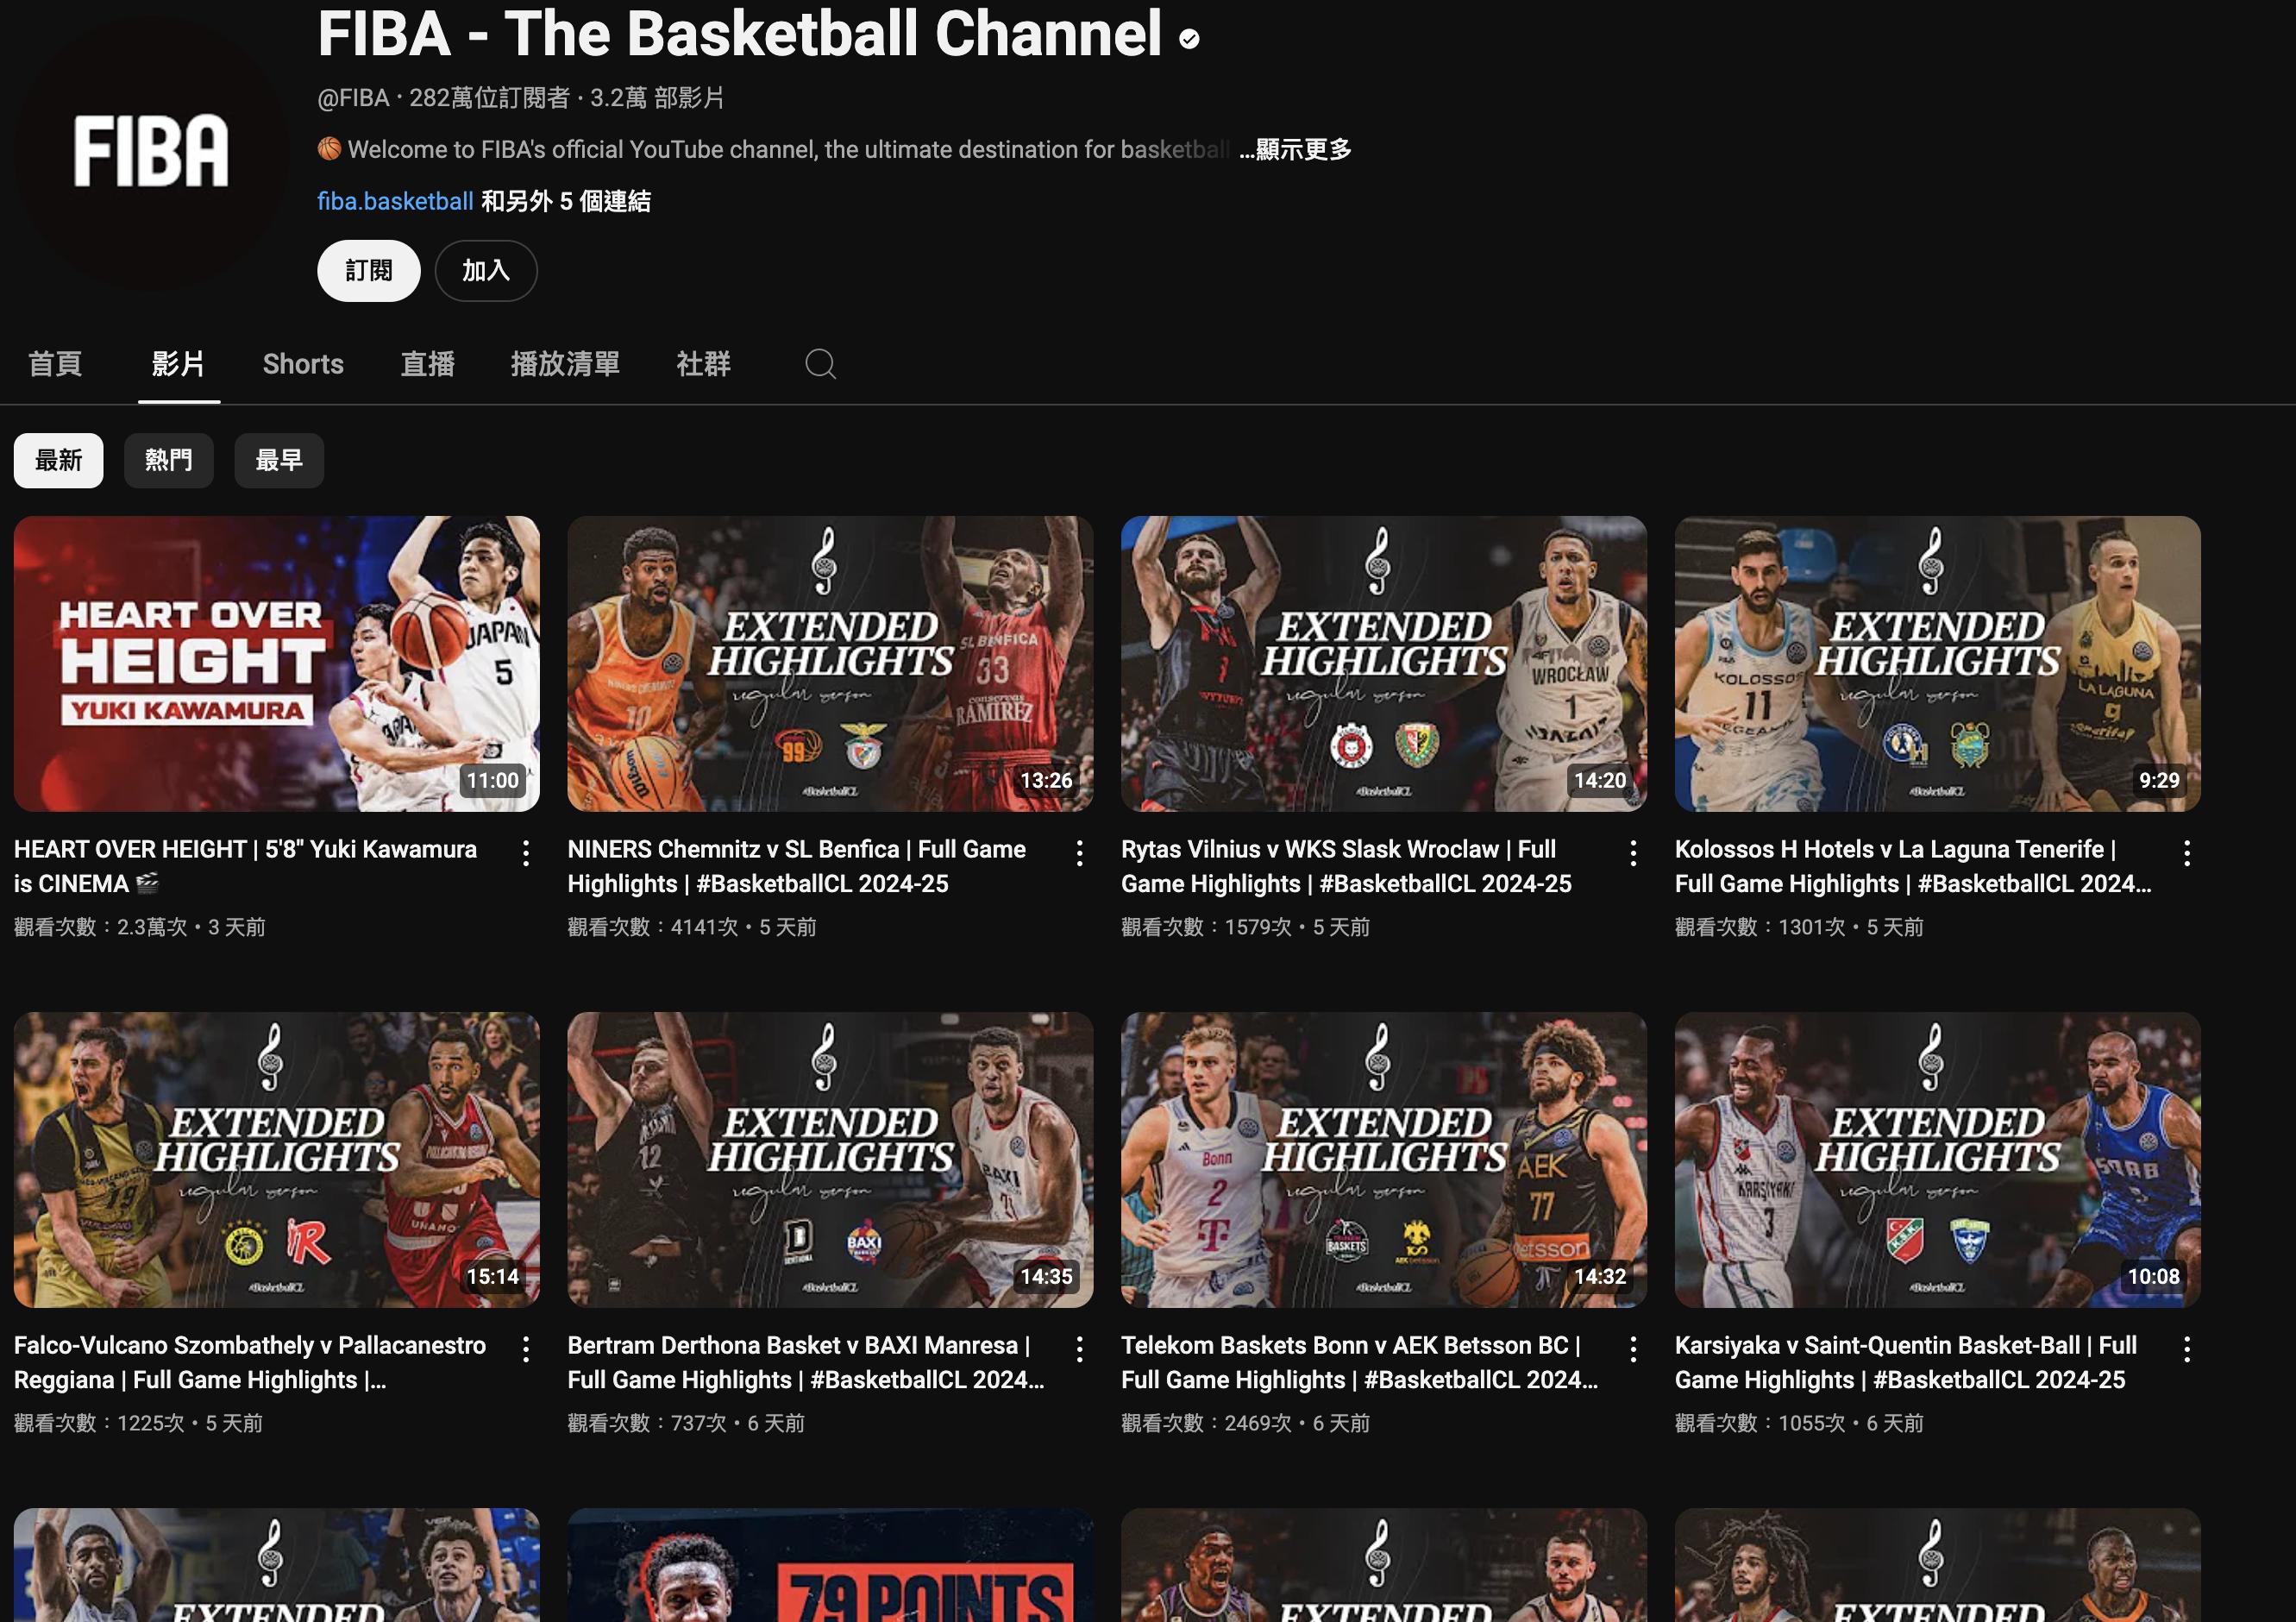Switch to the 播放清單 tab
Image resolution: width=2296 pixels, height=1622 pixels.
click(565, 364)
